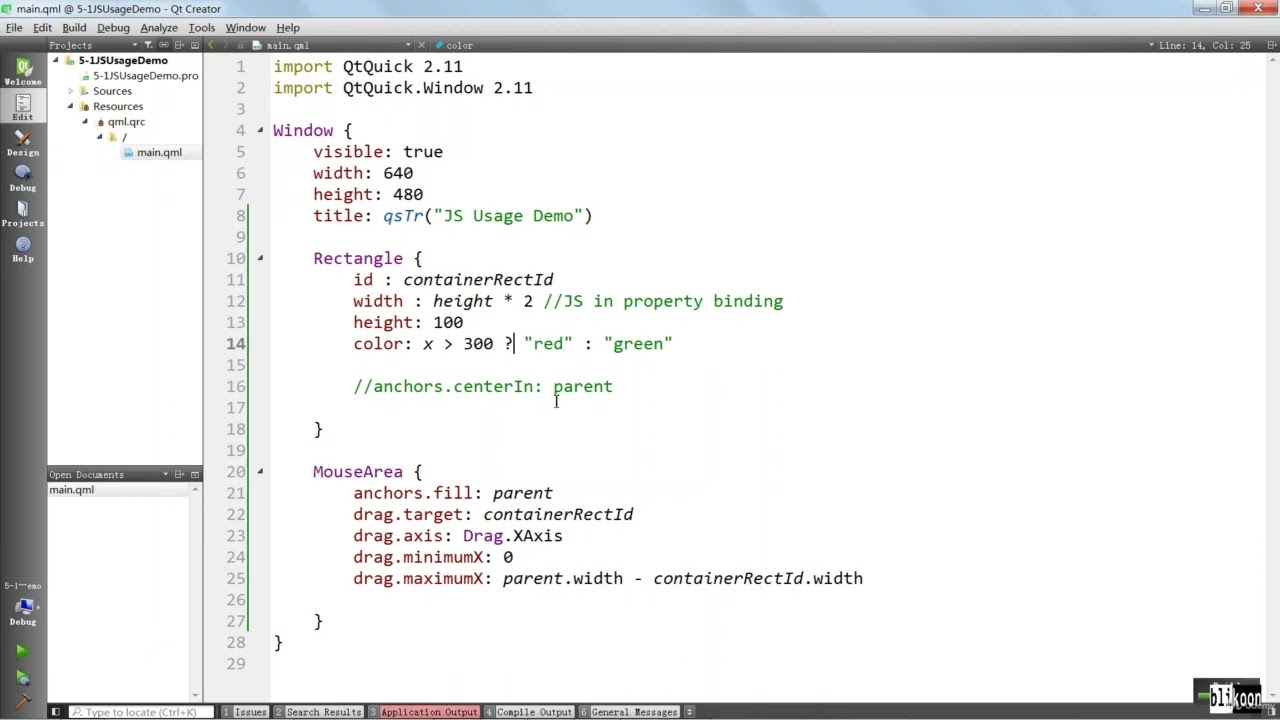This screenshot has height=720, width=1280.
Task: Select main.qml in the project tree
Action: (x=159, y=152)
